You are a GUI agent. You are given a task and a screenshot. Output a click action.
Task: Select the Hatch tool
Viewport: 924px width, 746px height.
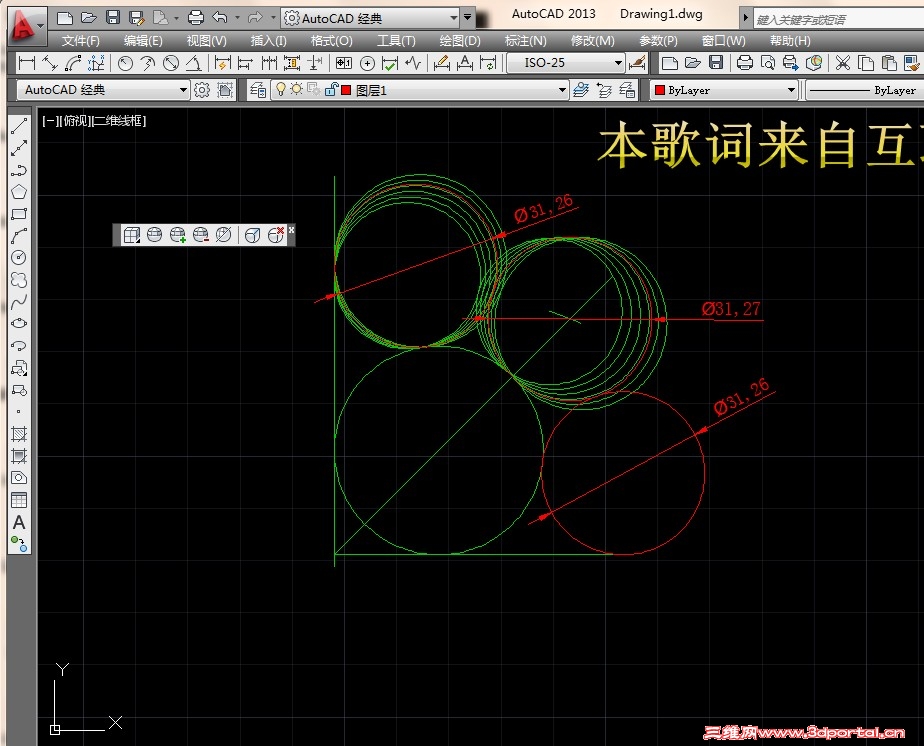point(19,434)
